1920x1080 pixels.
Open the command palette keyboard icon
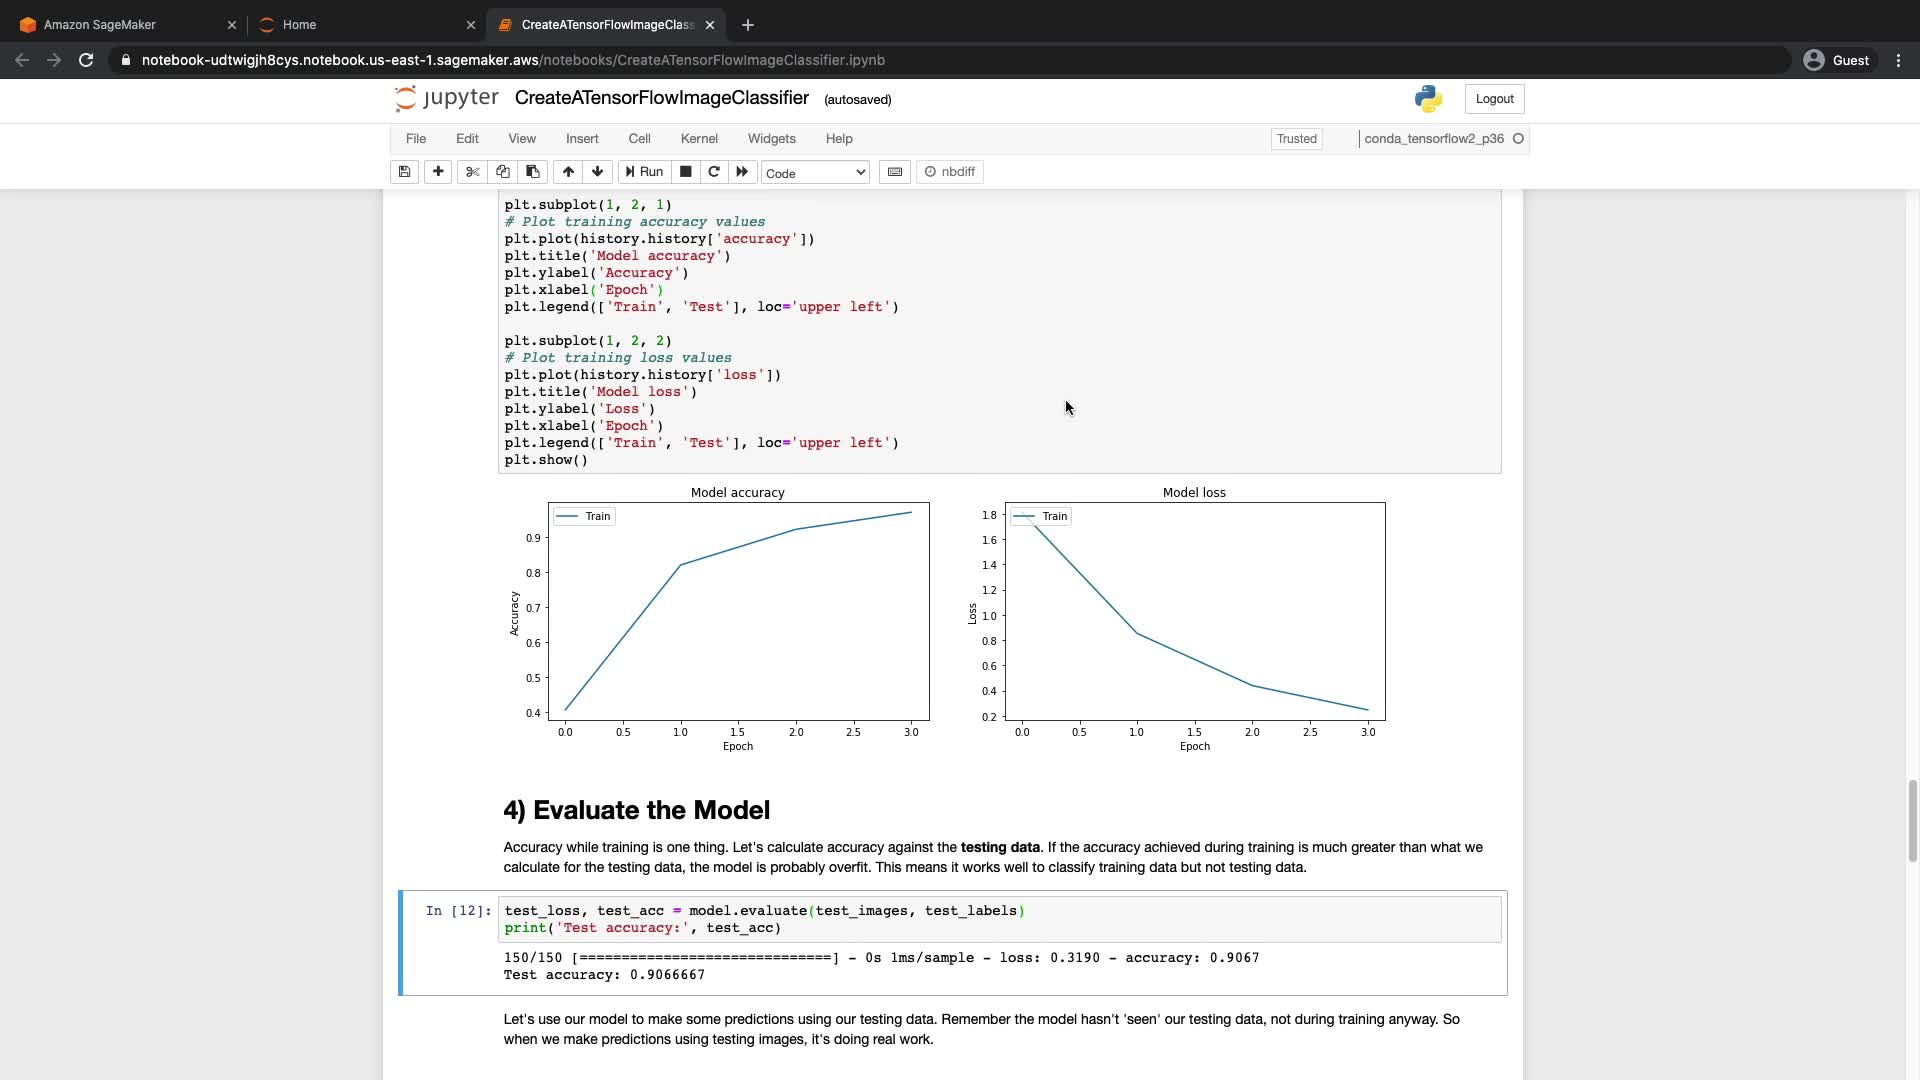pyautogui.click(x=895, y=172)
